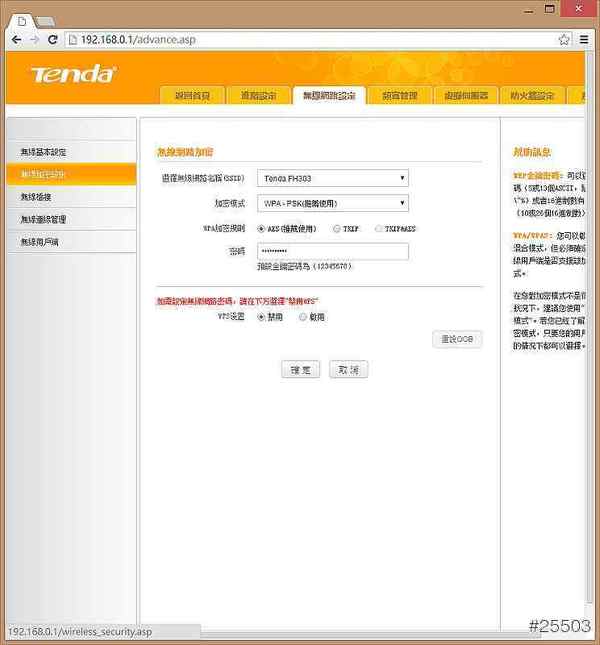Image resolution: width=600 pixels, height=645 pixels.
Task: Minimize the browser window
Action: (529, 10)
